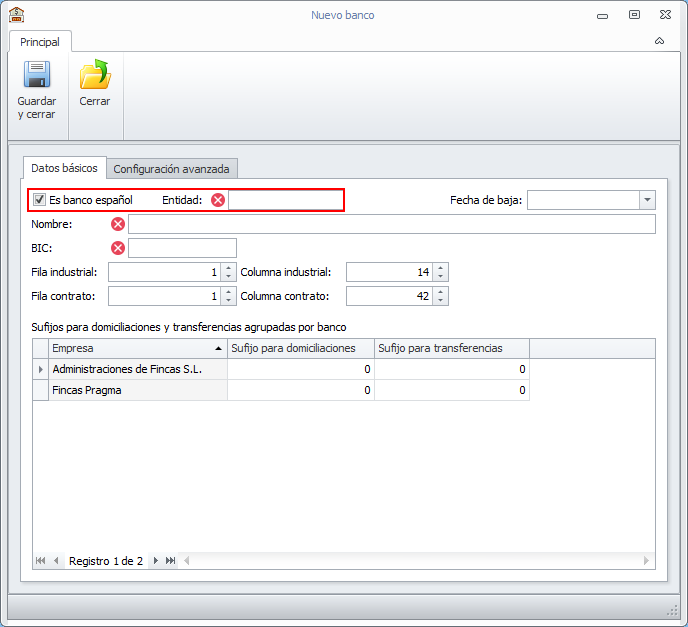688x627 pixels.
Task: Go to previous record in the grid navigator
Action: (x=56, y=560)
